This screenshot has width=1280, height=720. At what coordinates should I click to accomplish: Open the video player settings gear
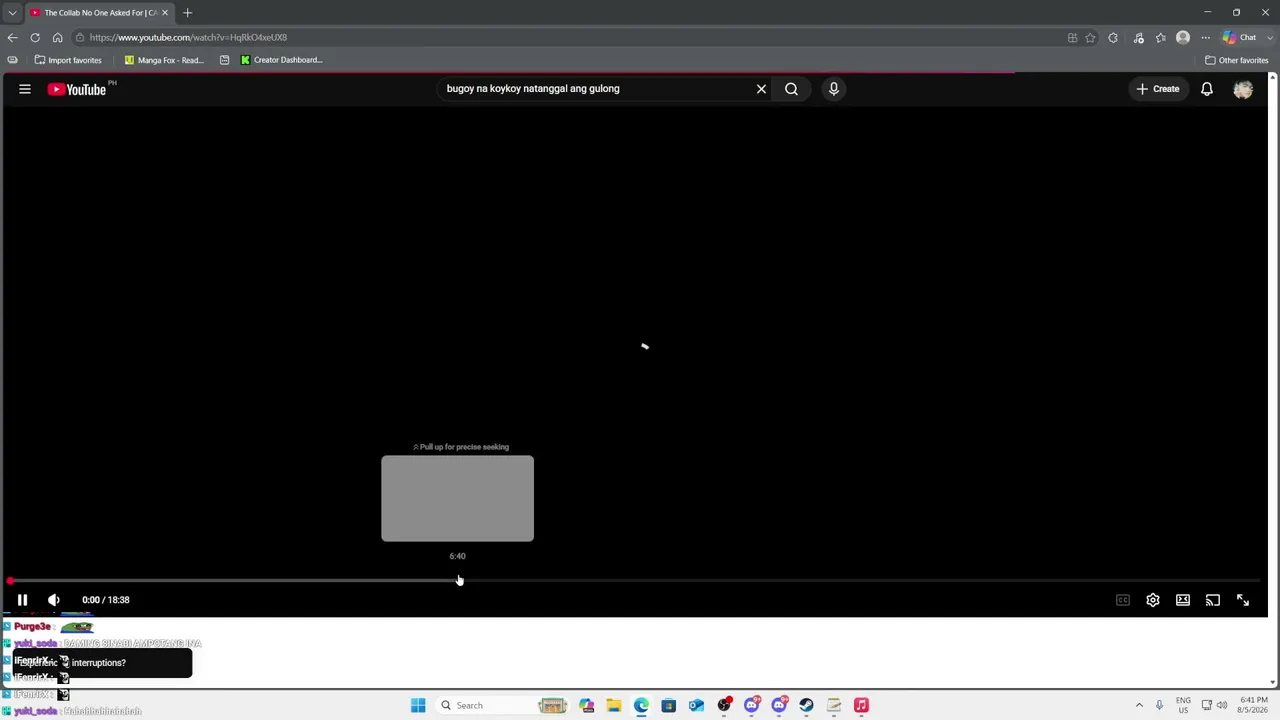(1153, 600)
